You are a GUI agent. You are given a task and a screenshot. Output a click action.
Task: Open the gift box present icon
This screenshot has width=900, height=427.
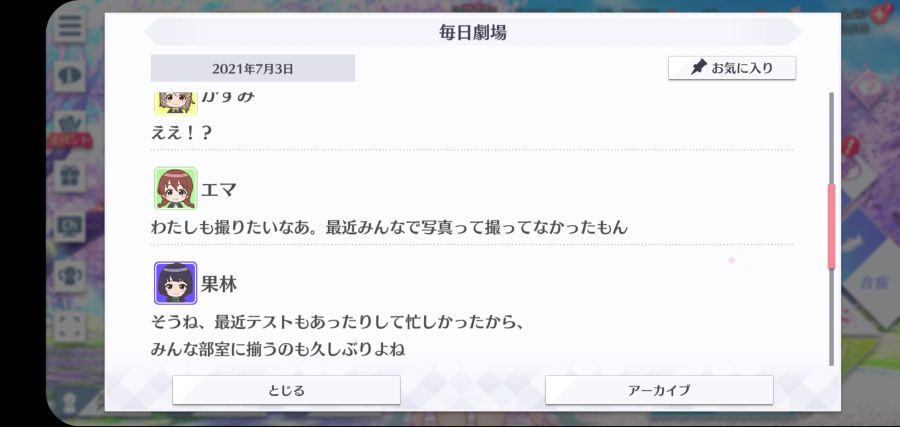pyautogui.click(x=70, y=176)
